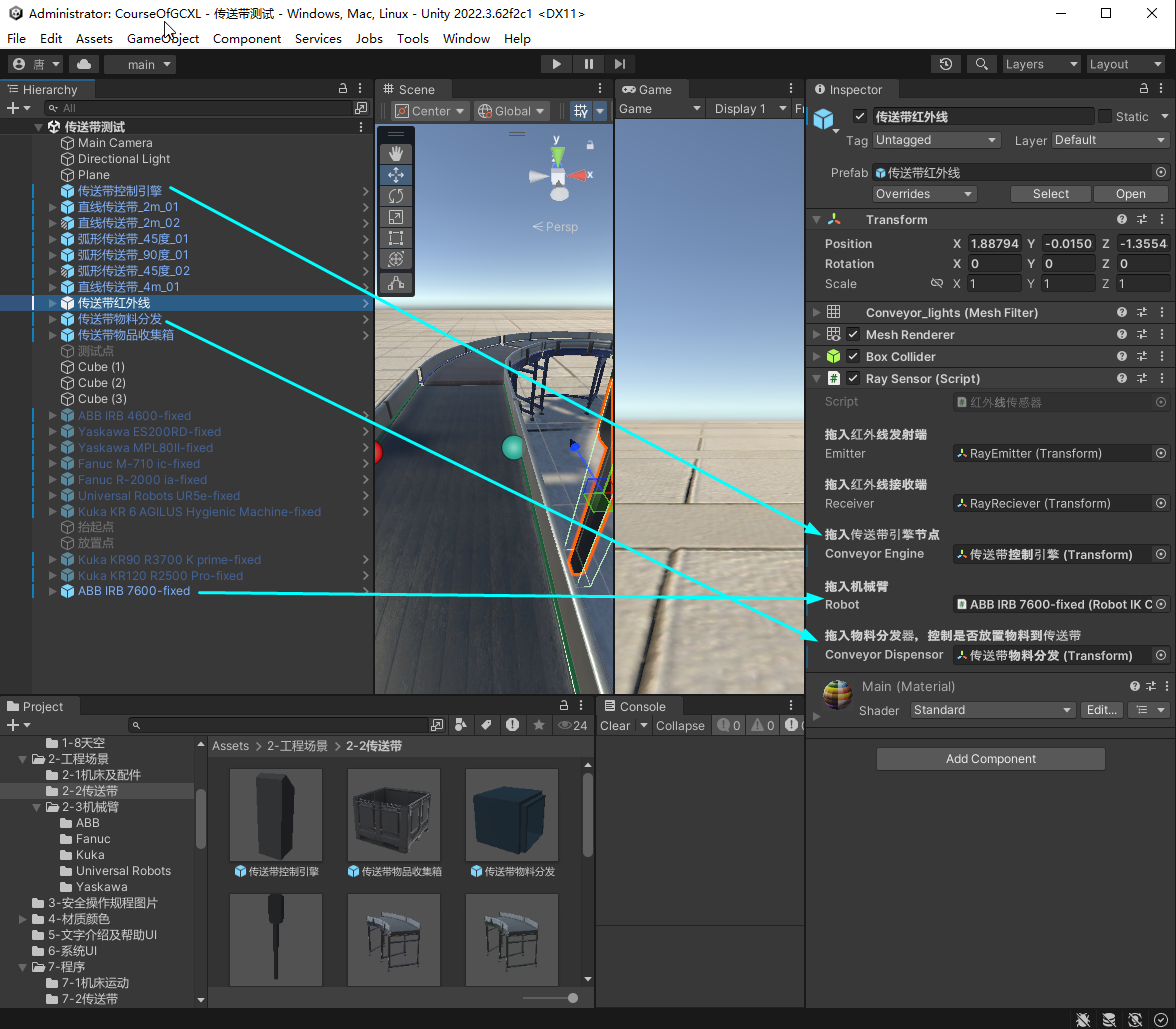Toggle Console info messages filter
The height and width of the screenshot is (1029, 1176).
[x=728, y=725]
